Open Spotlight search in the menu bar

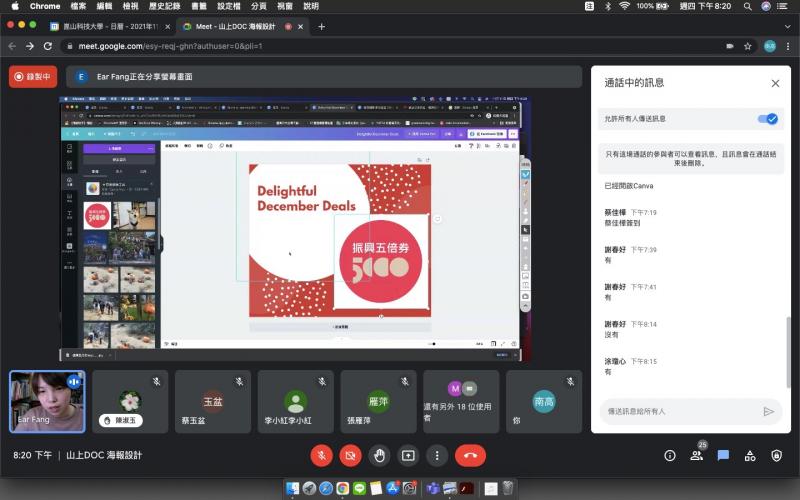[x=747, y=6]
